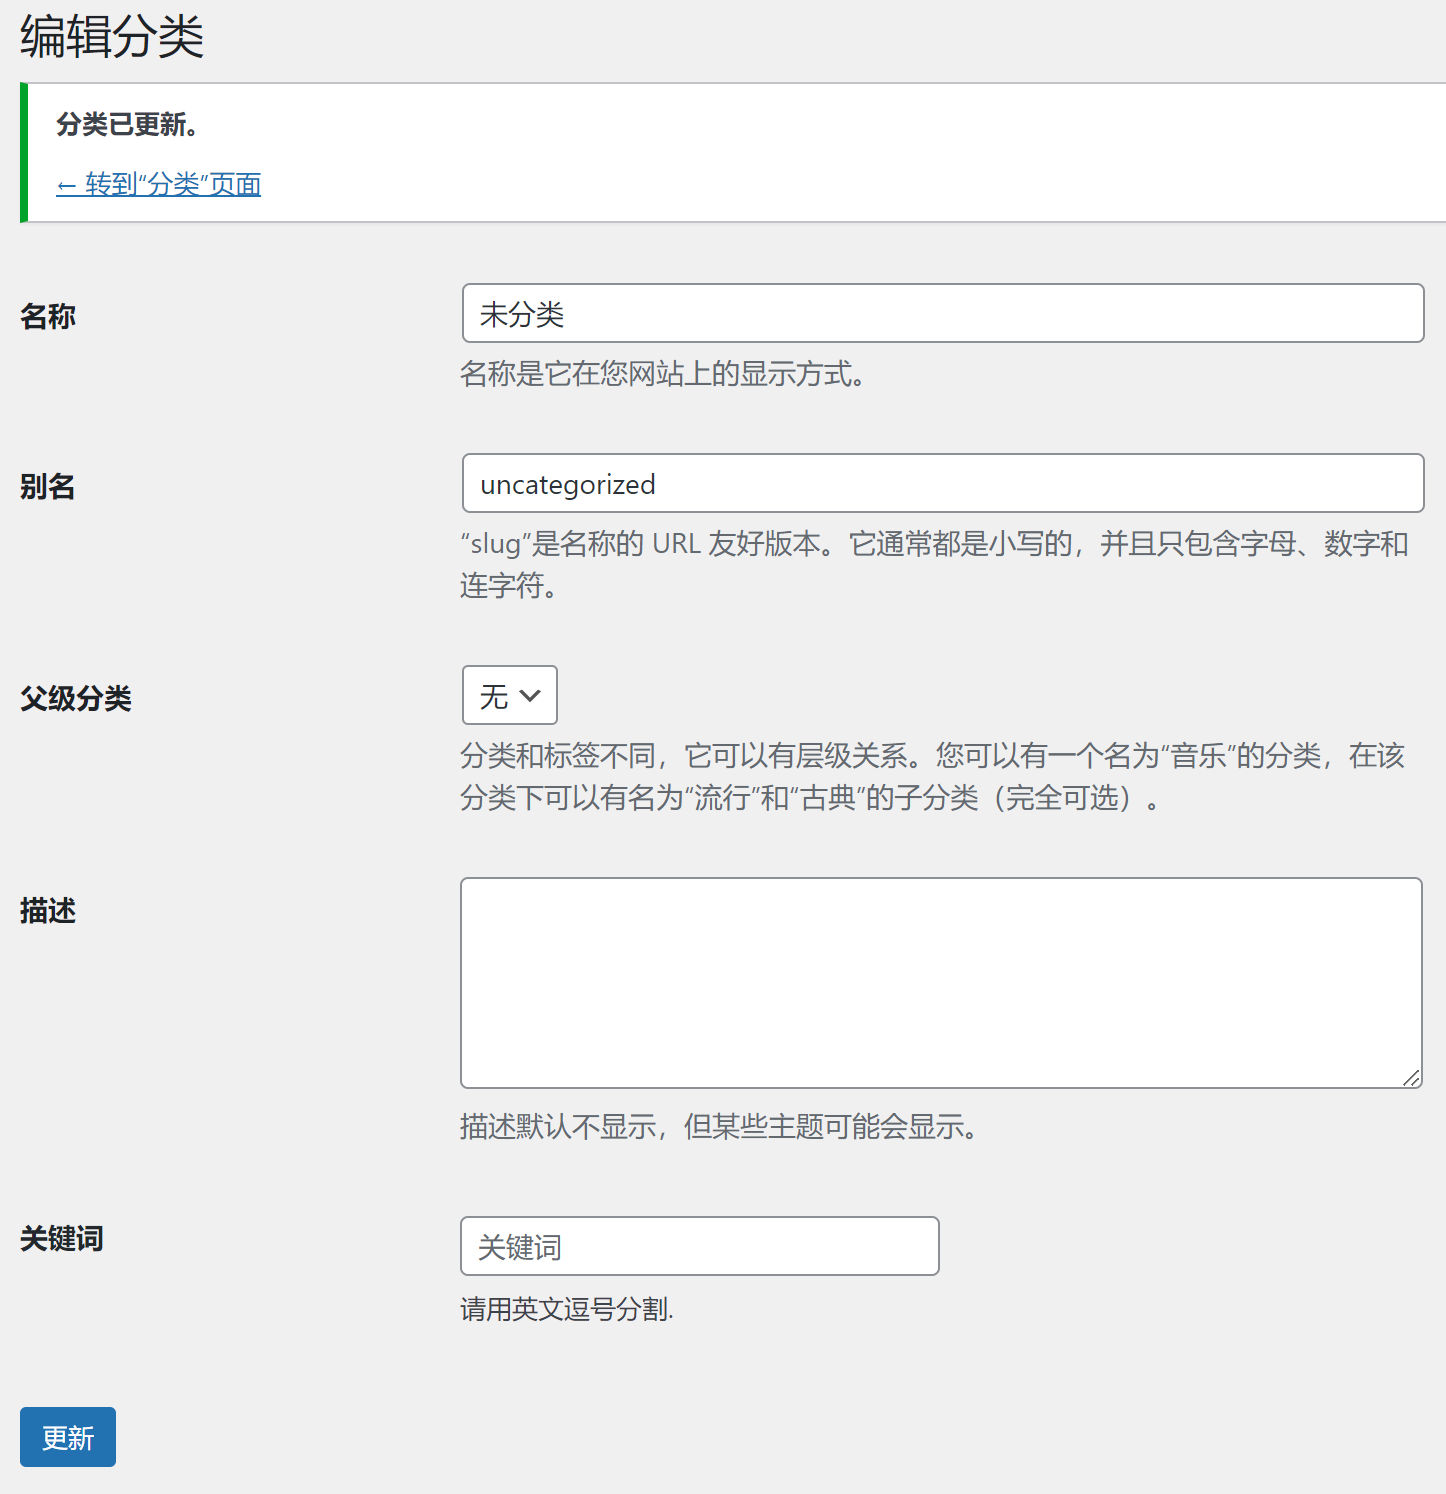The image size is (1446, 1494).
Task: Click the 别名 field label
Action: tap(48, 486)
